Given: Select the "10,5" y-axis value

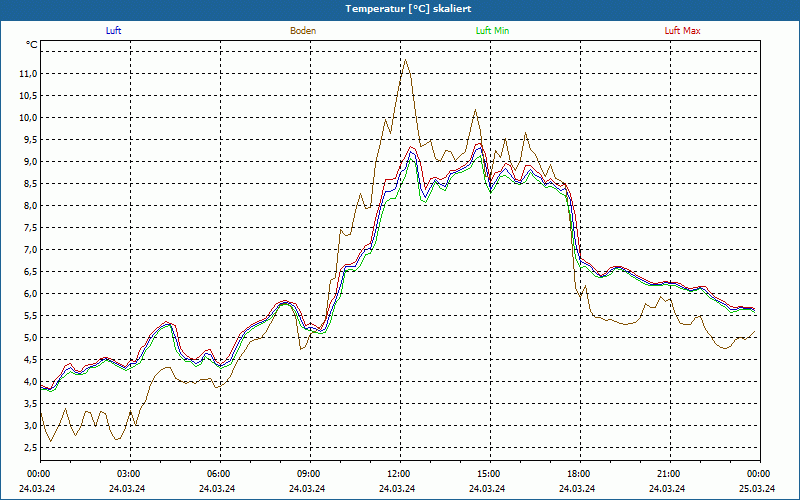Looking at the screenshot, I should tap(29, 95).
